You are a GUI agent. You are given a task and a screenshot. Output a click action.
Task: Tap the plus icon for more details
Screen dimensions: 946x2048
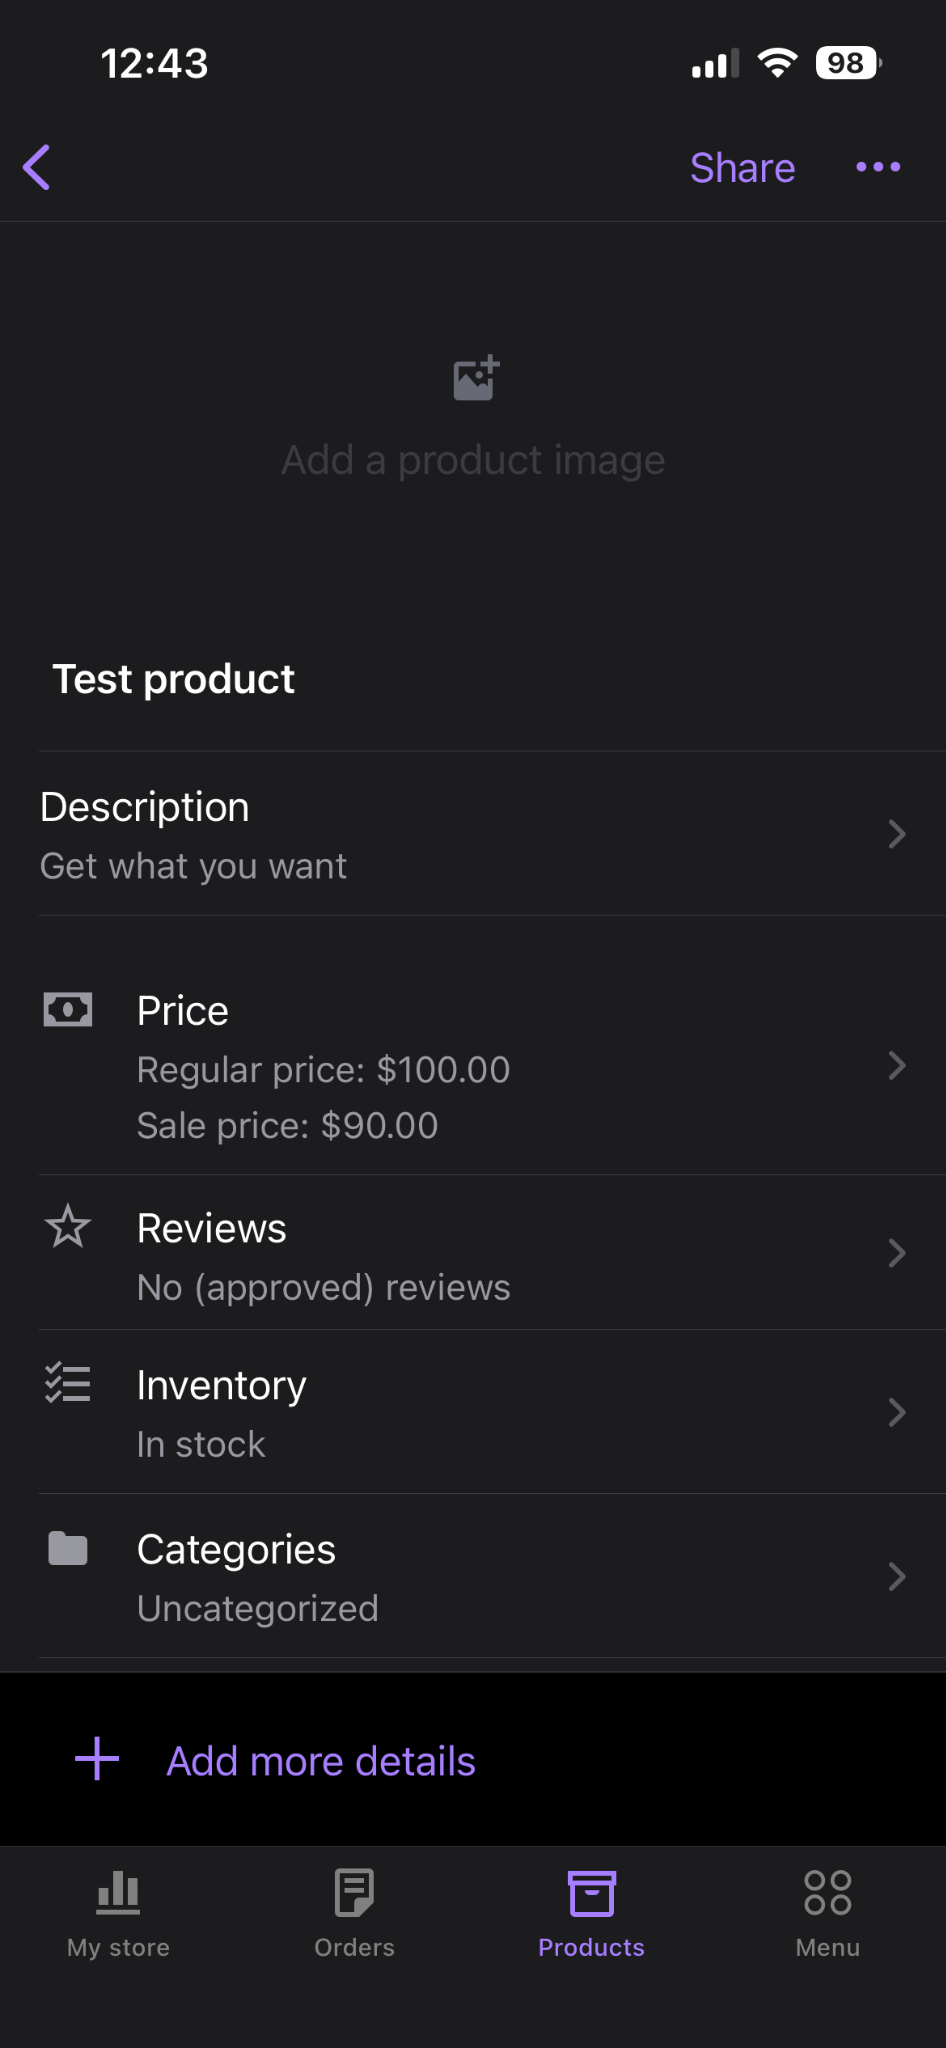97,1759
